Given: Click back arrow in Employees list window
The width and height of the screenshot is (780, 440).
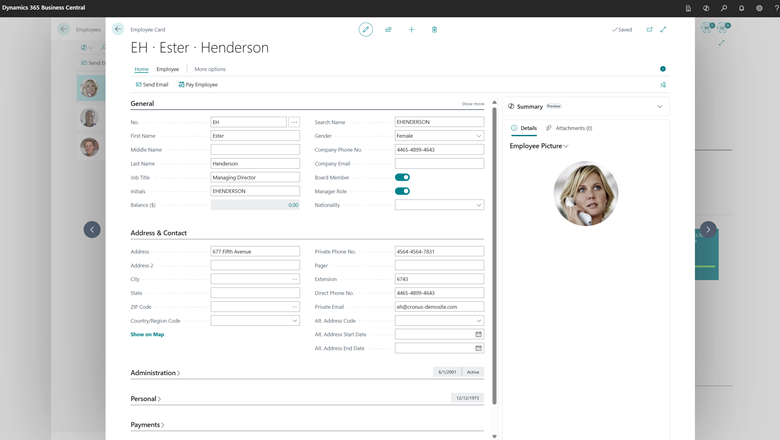Looking at the screenshot, I should point(64,29).
